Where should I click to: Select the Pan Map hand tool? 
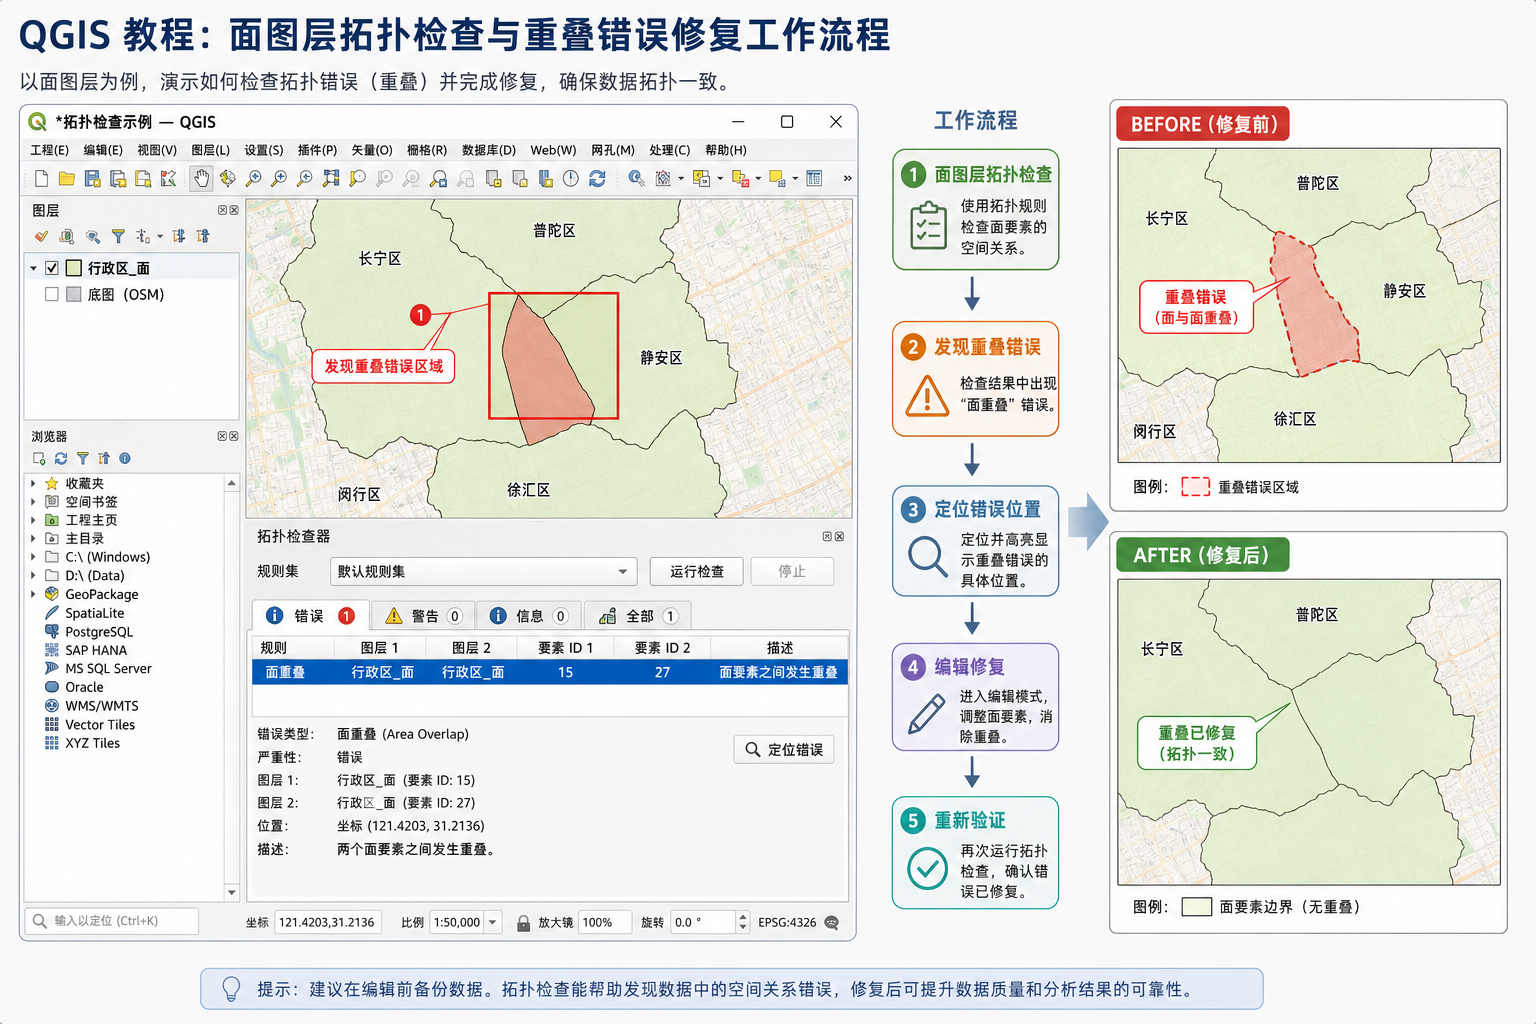(x=202, y=178)
